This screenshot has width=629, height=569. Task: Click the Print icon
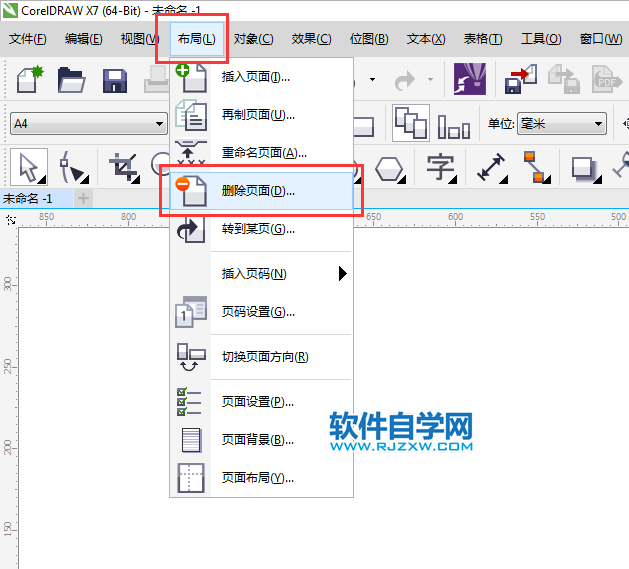[x=156, y=79]
